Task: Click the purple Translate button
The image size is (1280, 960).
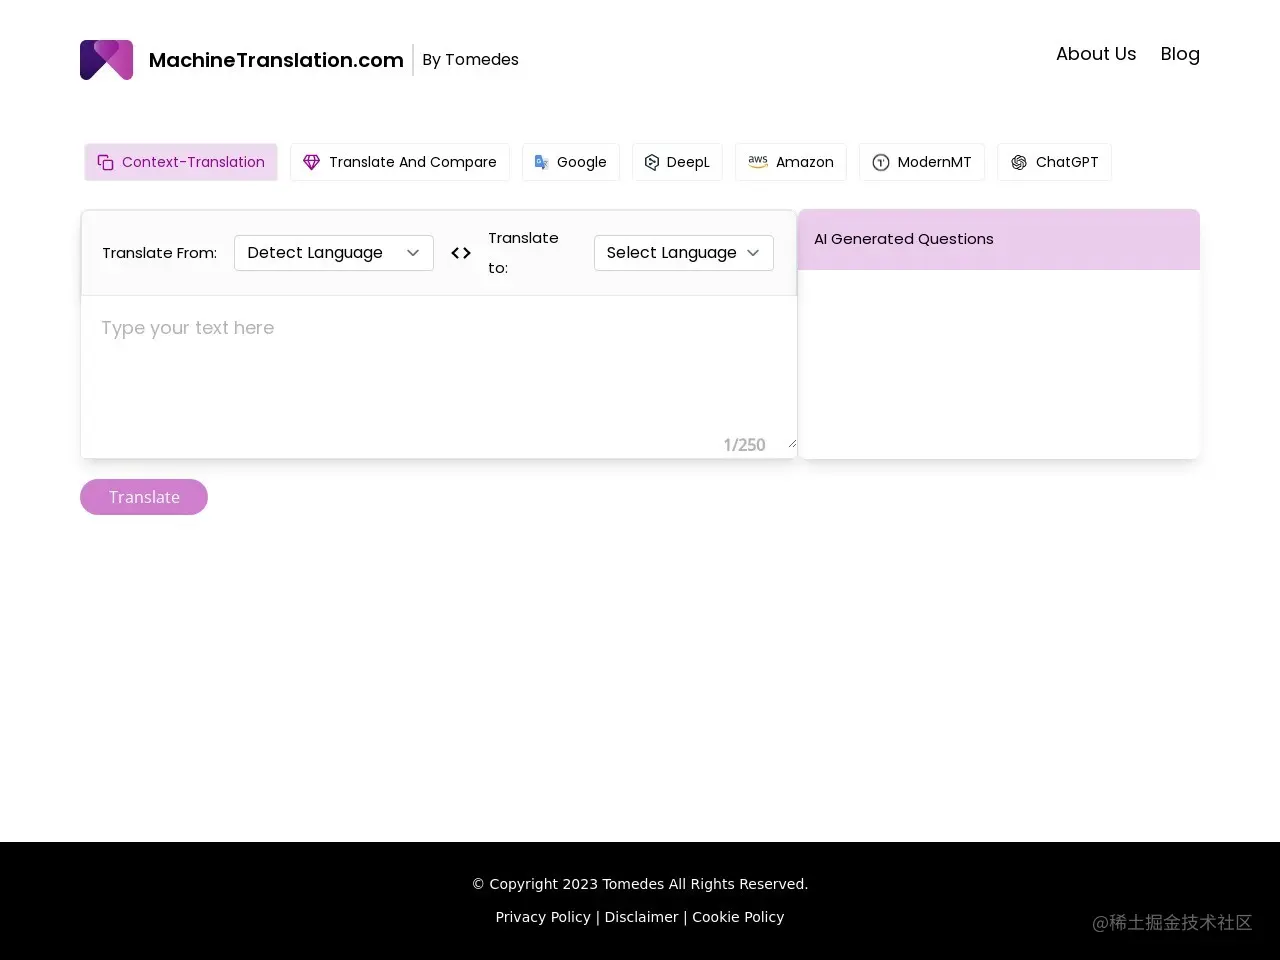Action: 144,497
